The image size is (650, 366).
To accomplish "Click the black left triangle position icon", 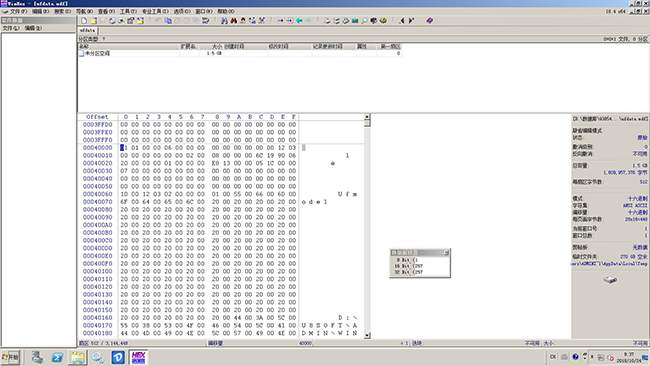I will pos(401,20).
